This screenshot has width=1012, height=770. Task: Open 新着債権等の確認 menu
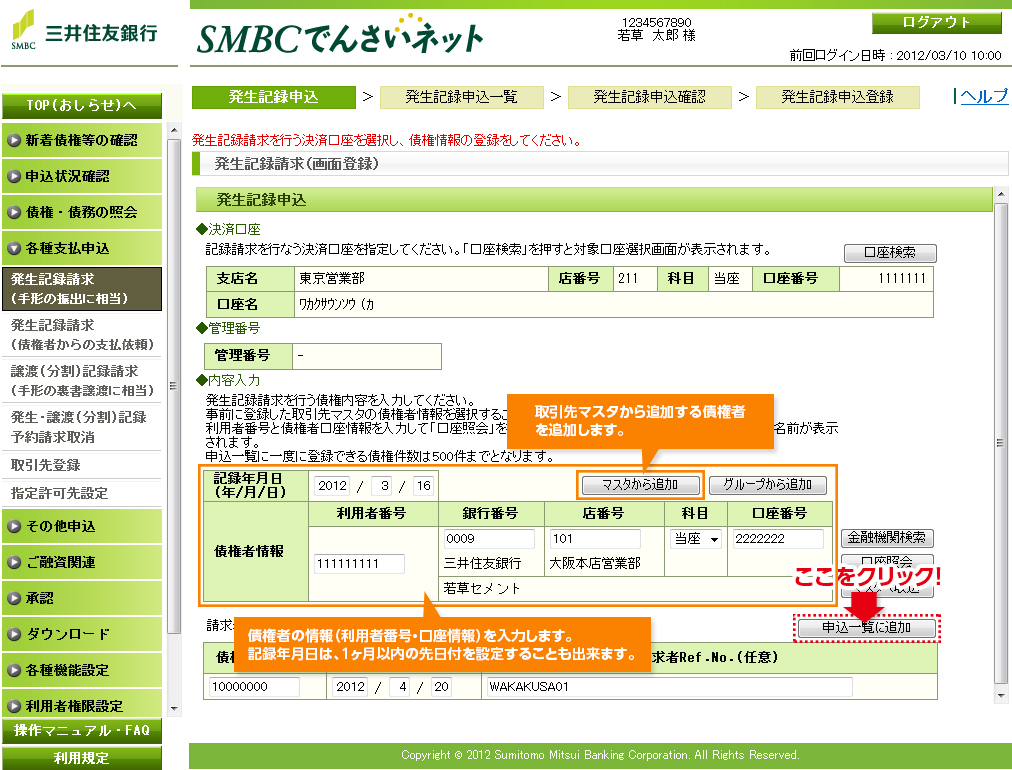pos(82,140)
